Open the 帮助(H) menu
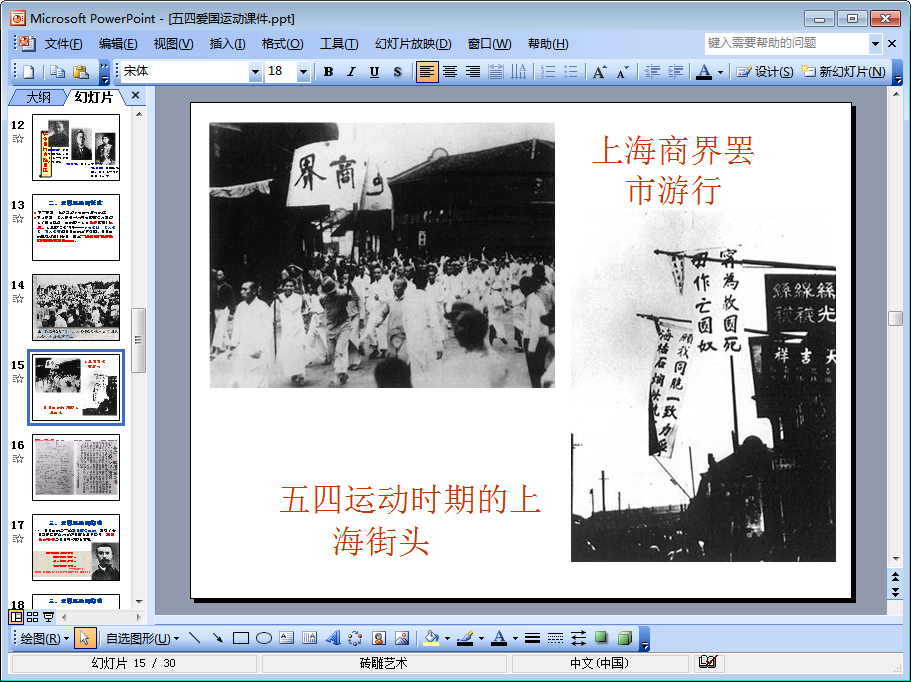Image resolution: width=911 pixels, height=682 pixels. coord(548,44)
